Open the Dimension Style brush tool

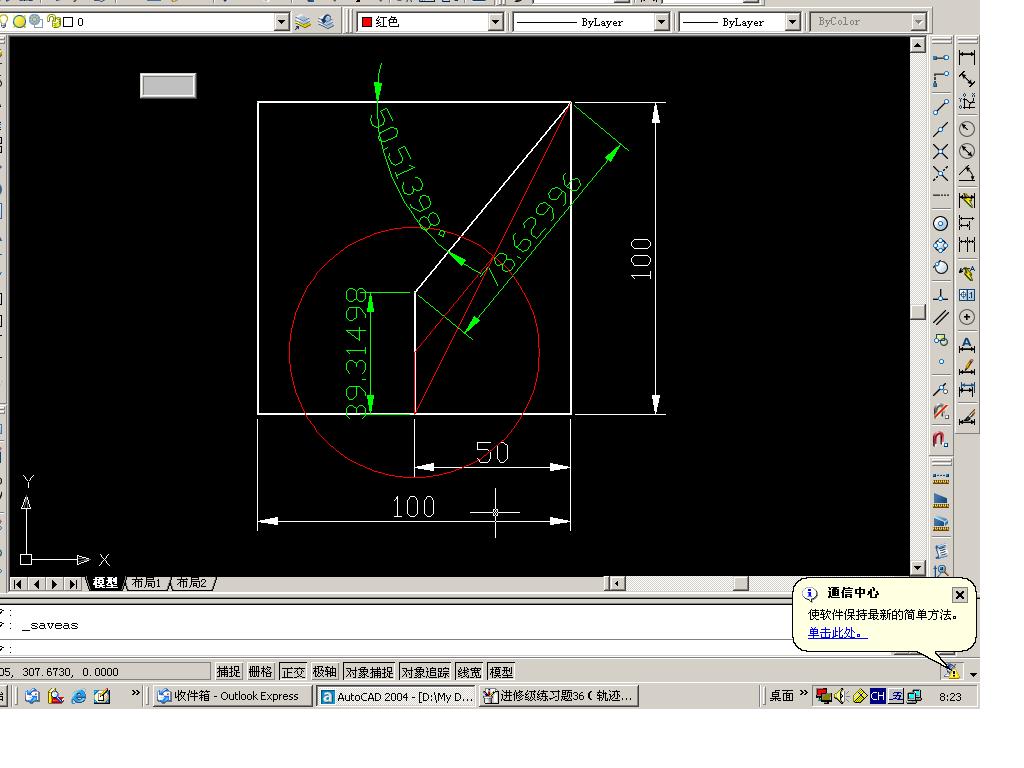[967, 417]
